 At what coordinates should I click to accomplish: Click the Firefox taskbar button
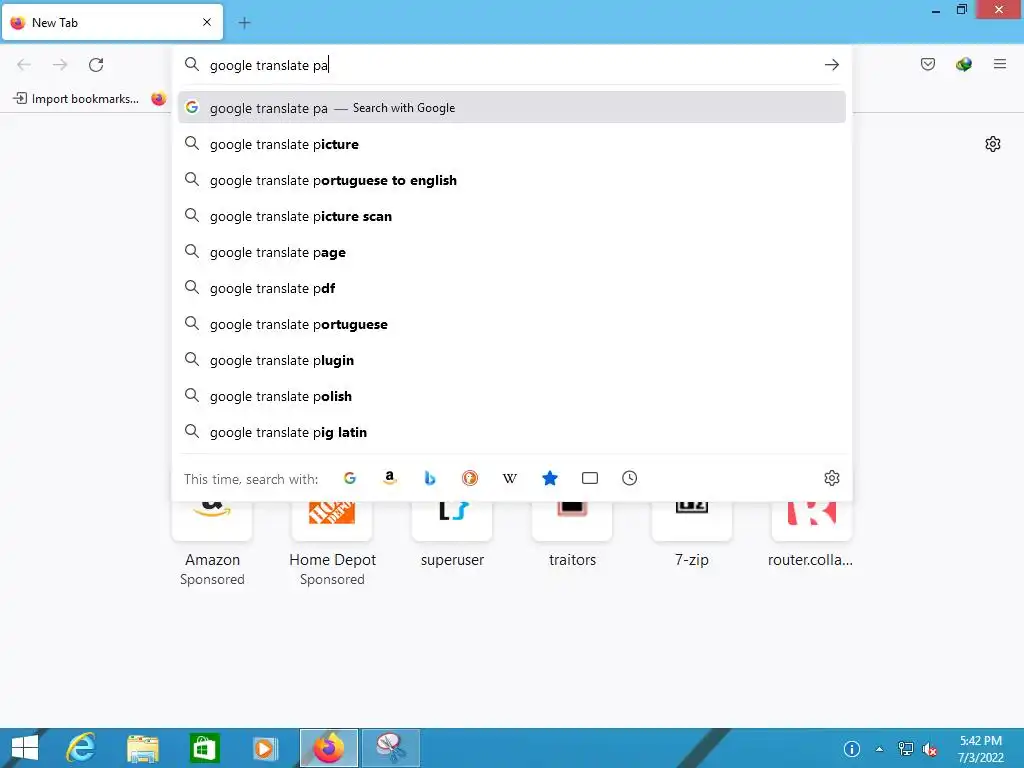(329, 748)
